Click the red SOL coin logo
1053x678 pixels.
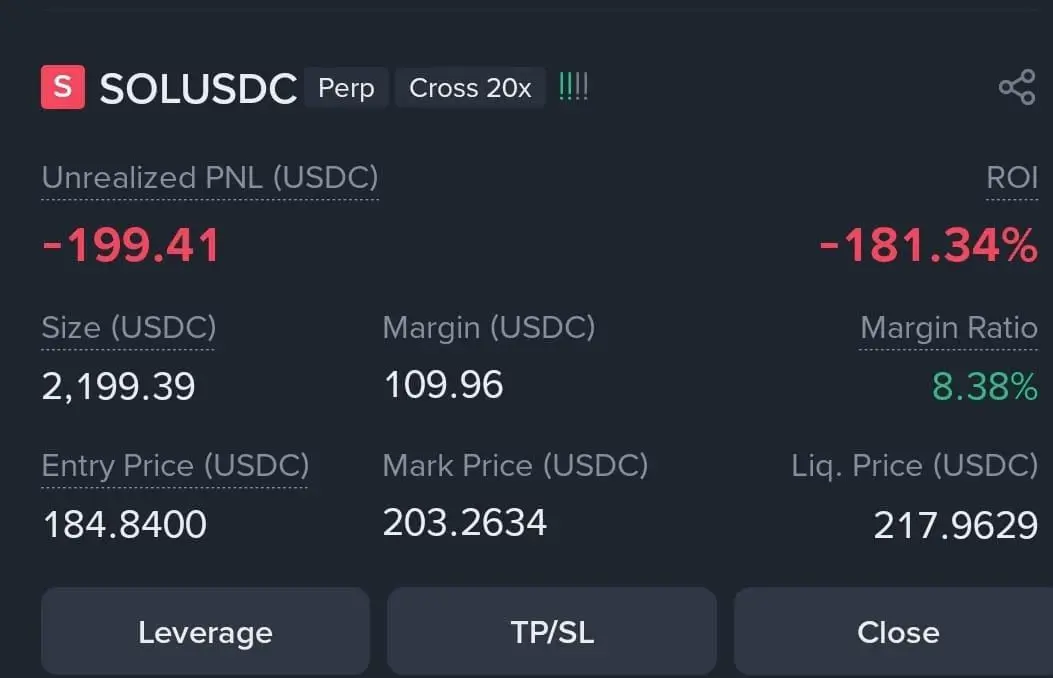63,87
